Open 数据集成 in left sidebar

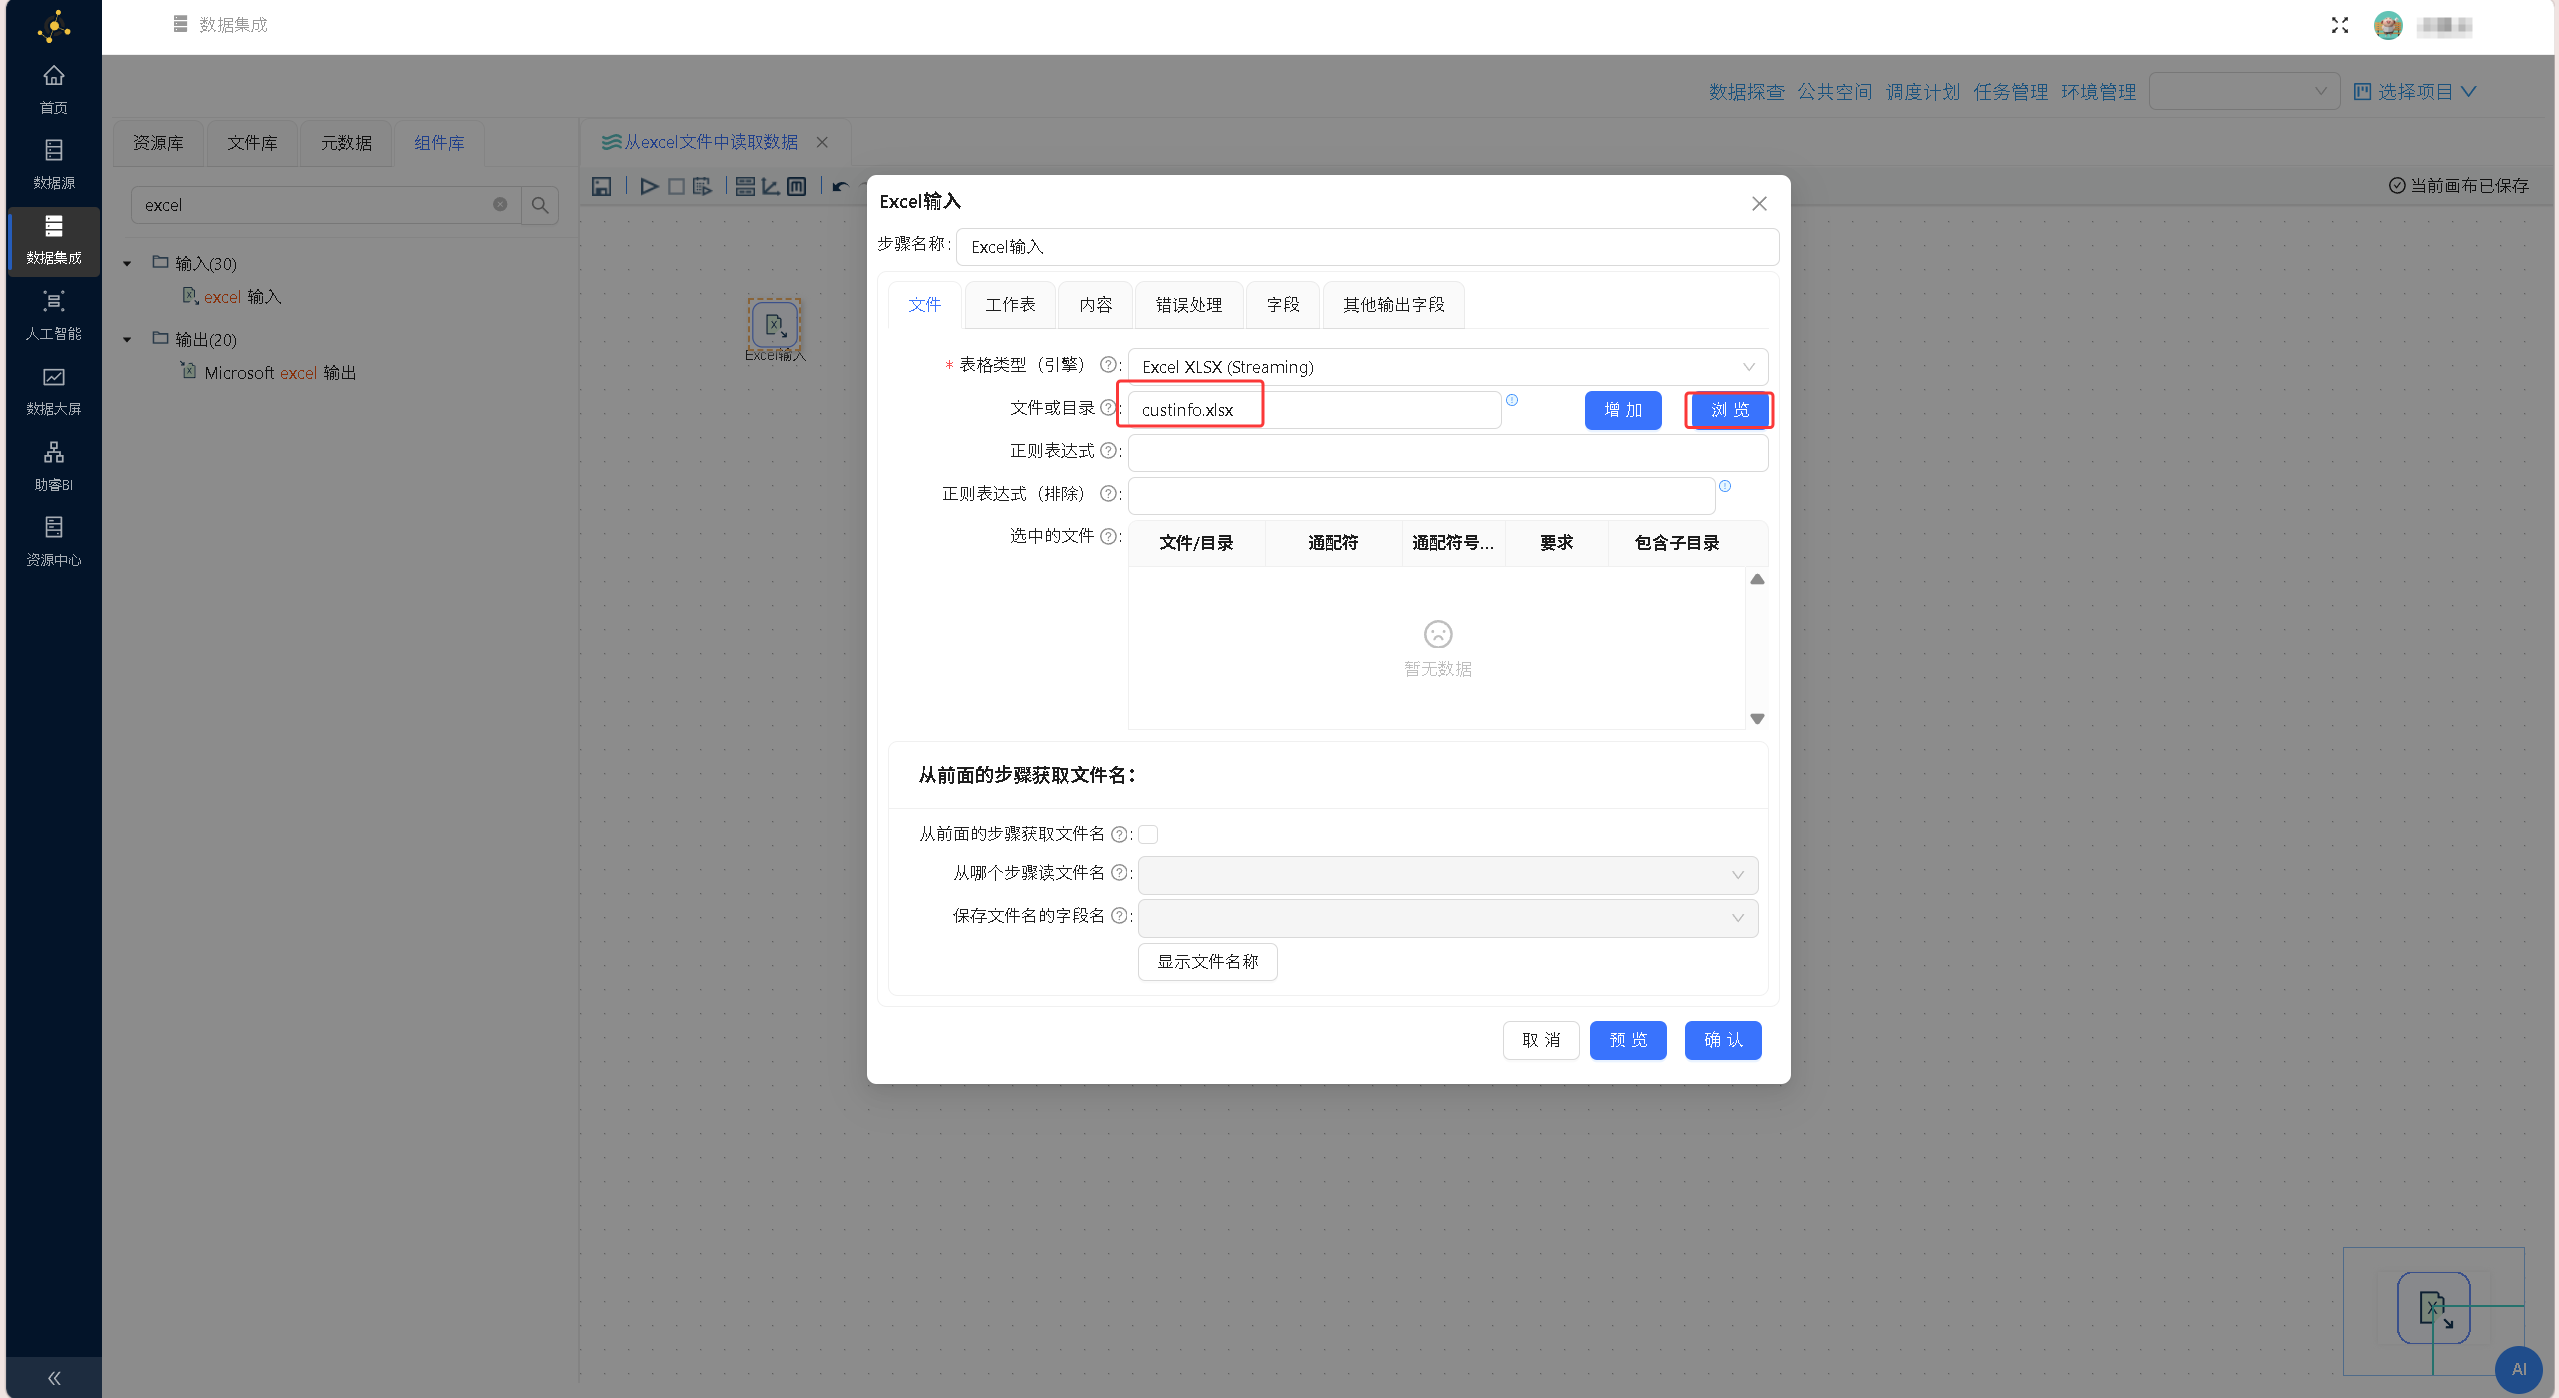[x=54, y=240]
